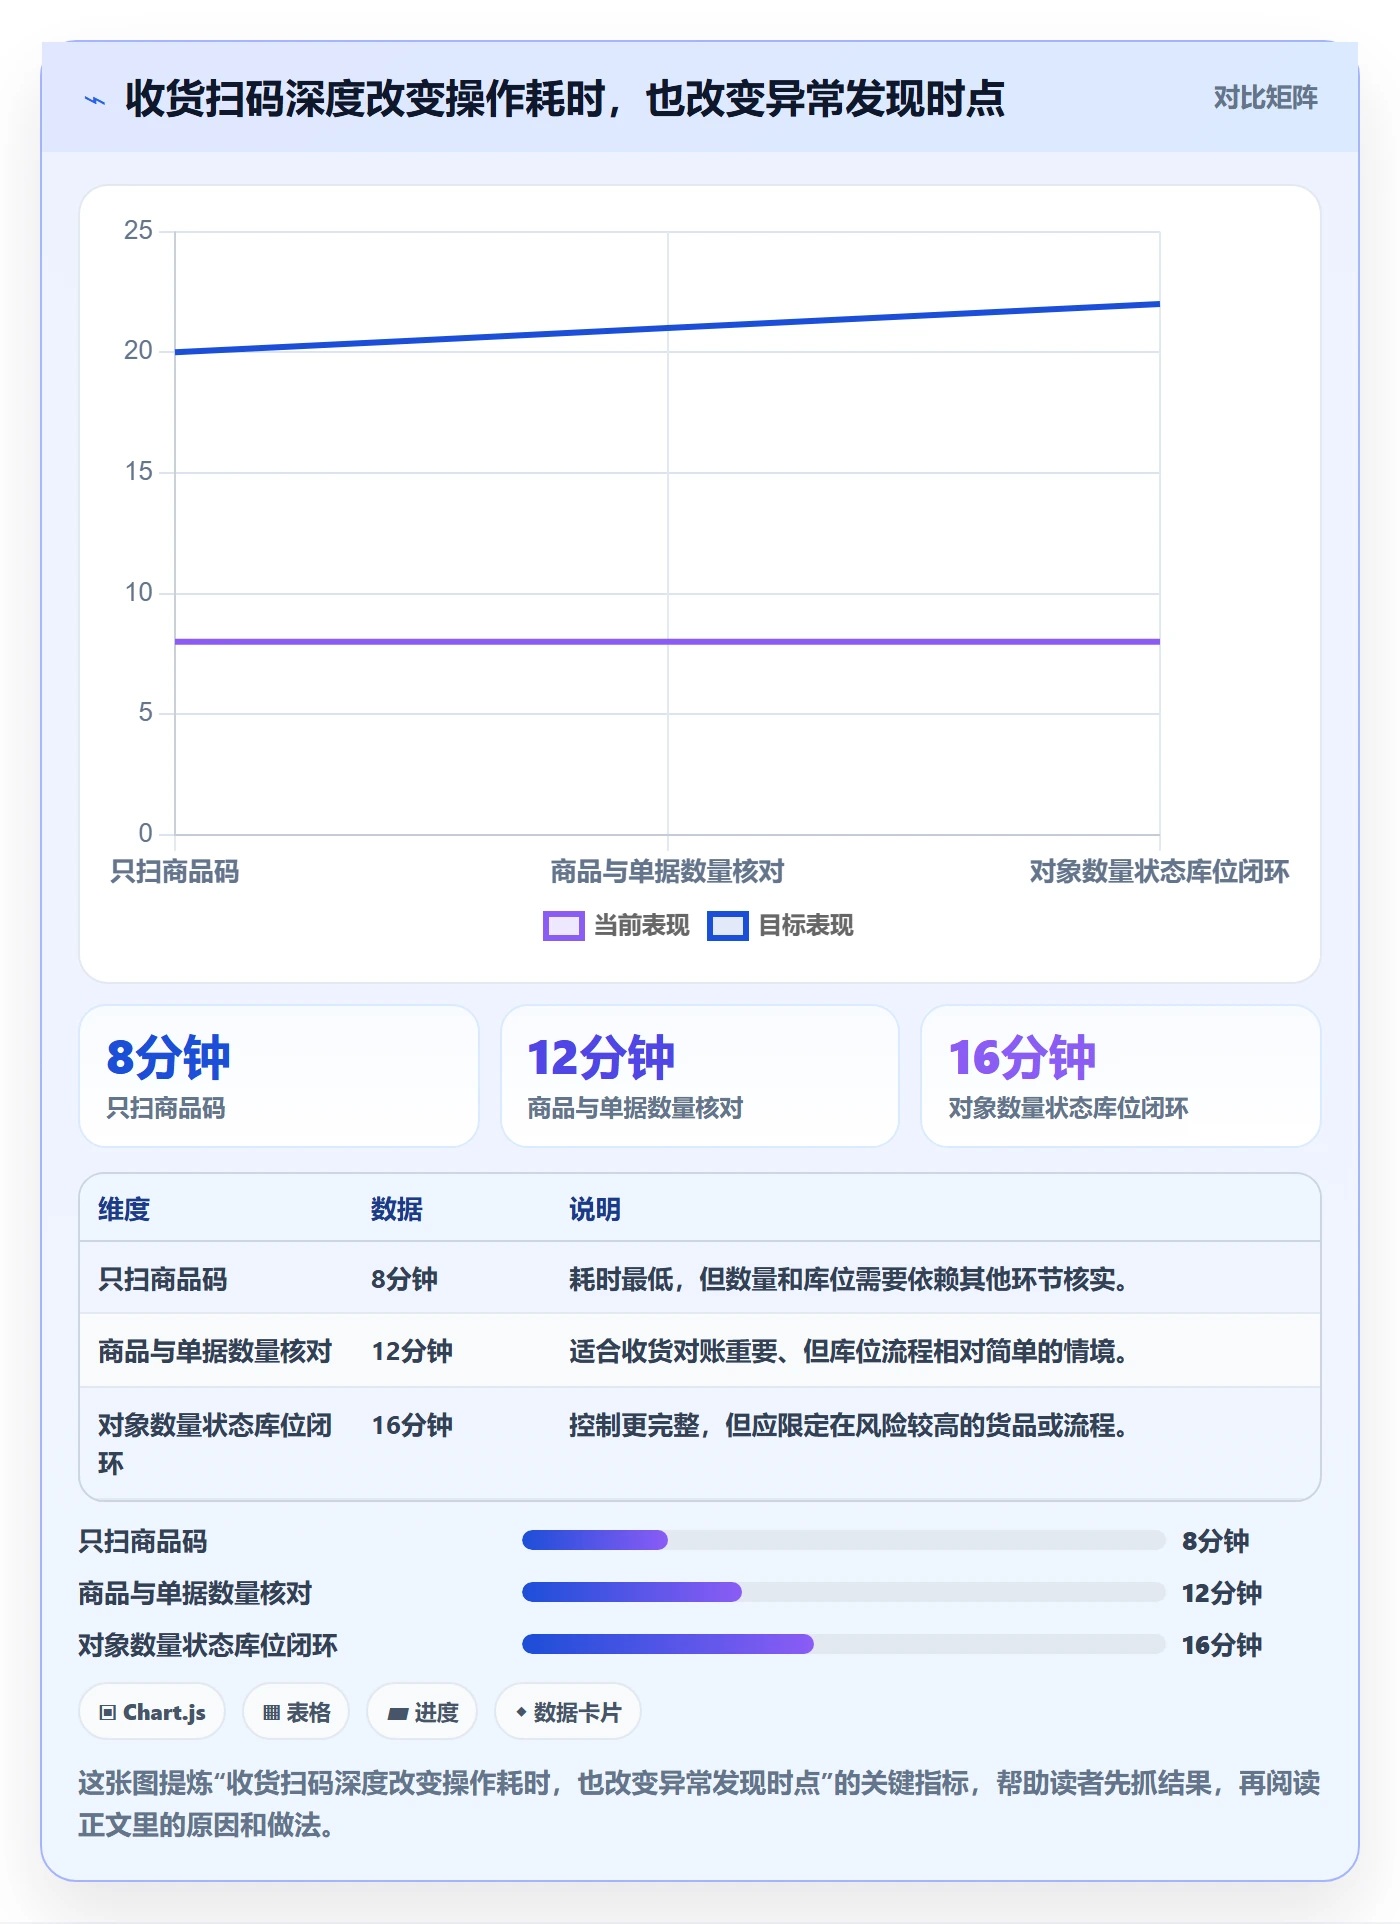Click the 对象数量状态库位闭环 progress bar
This screenshot has height=1924, width=1400.
pos(844,1644)
